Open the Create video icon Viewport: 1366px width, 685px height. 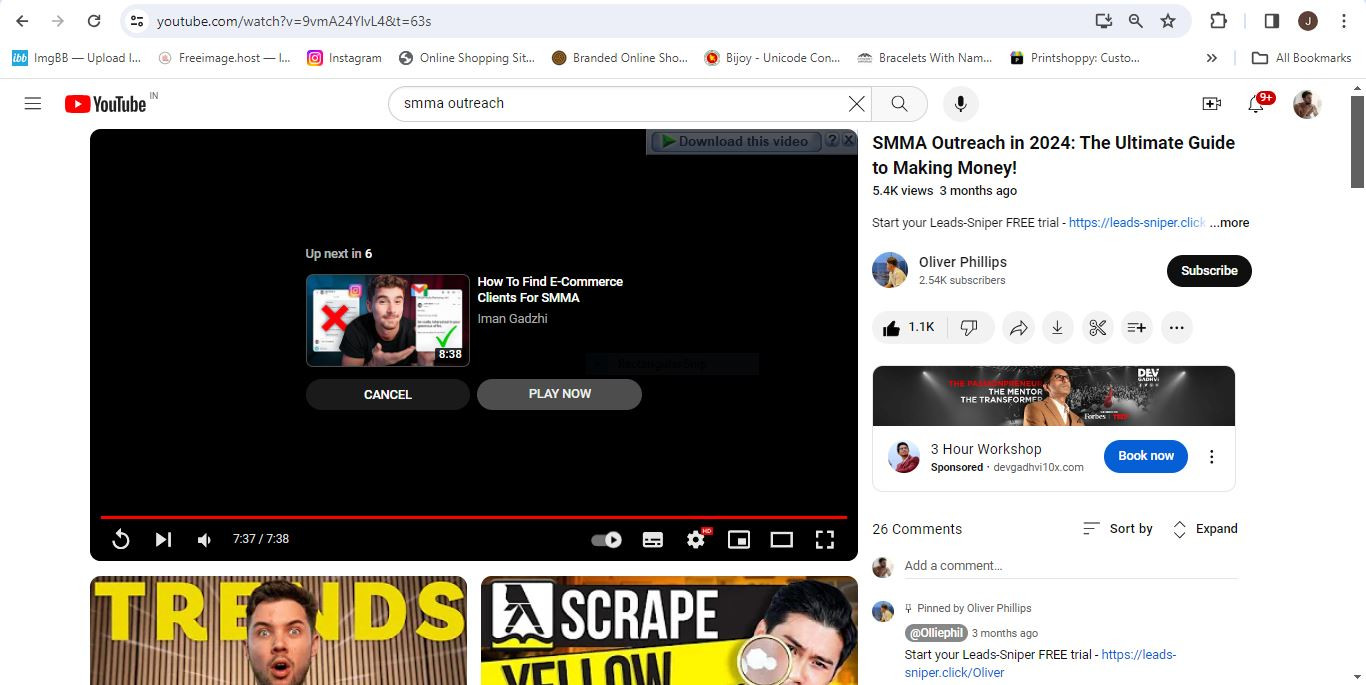(x=1211, y=104)
